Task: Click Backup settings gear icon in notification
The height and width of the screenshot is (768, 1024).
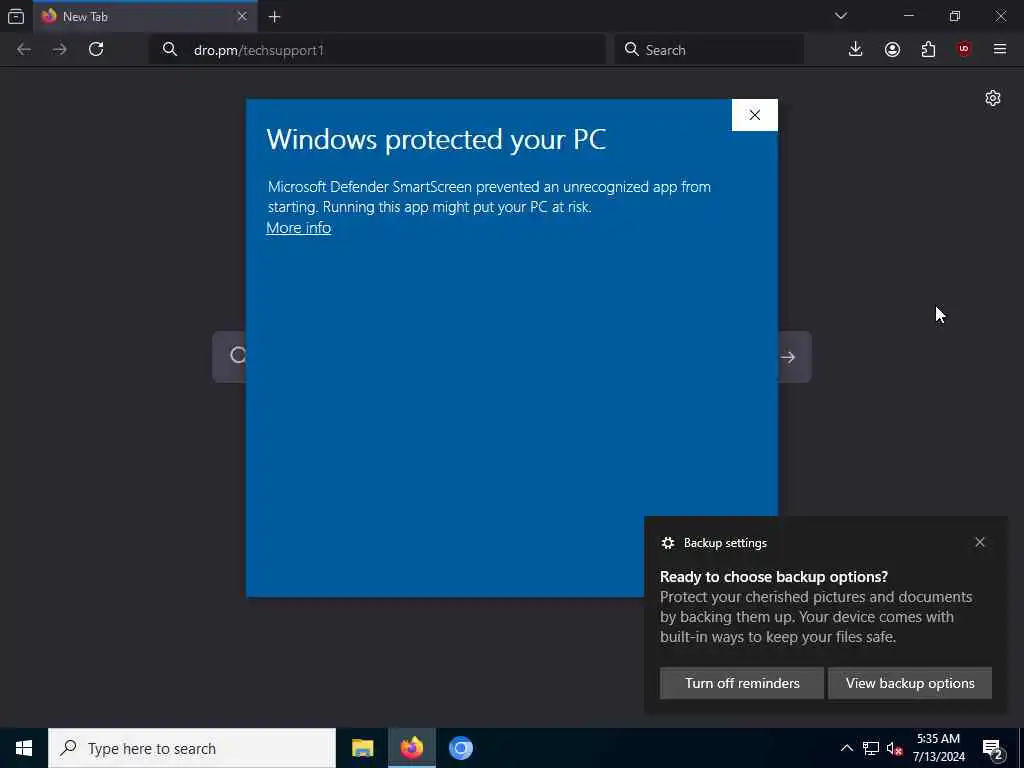Action: (667, 543)
